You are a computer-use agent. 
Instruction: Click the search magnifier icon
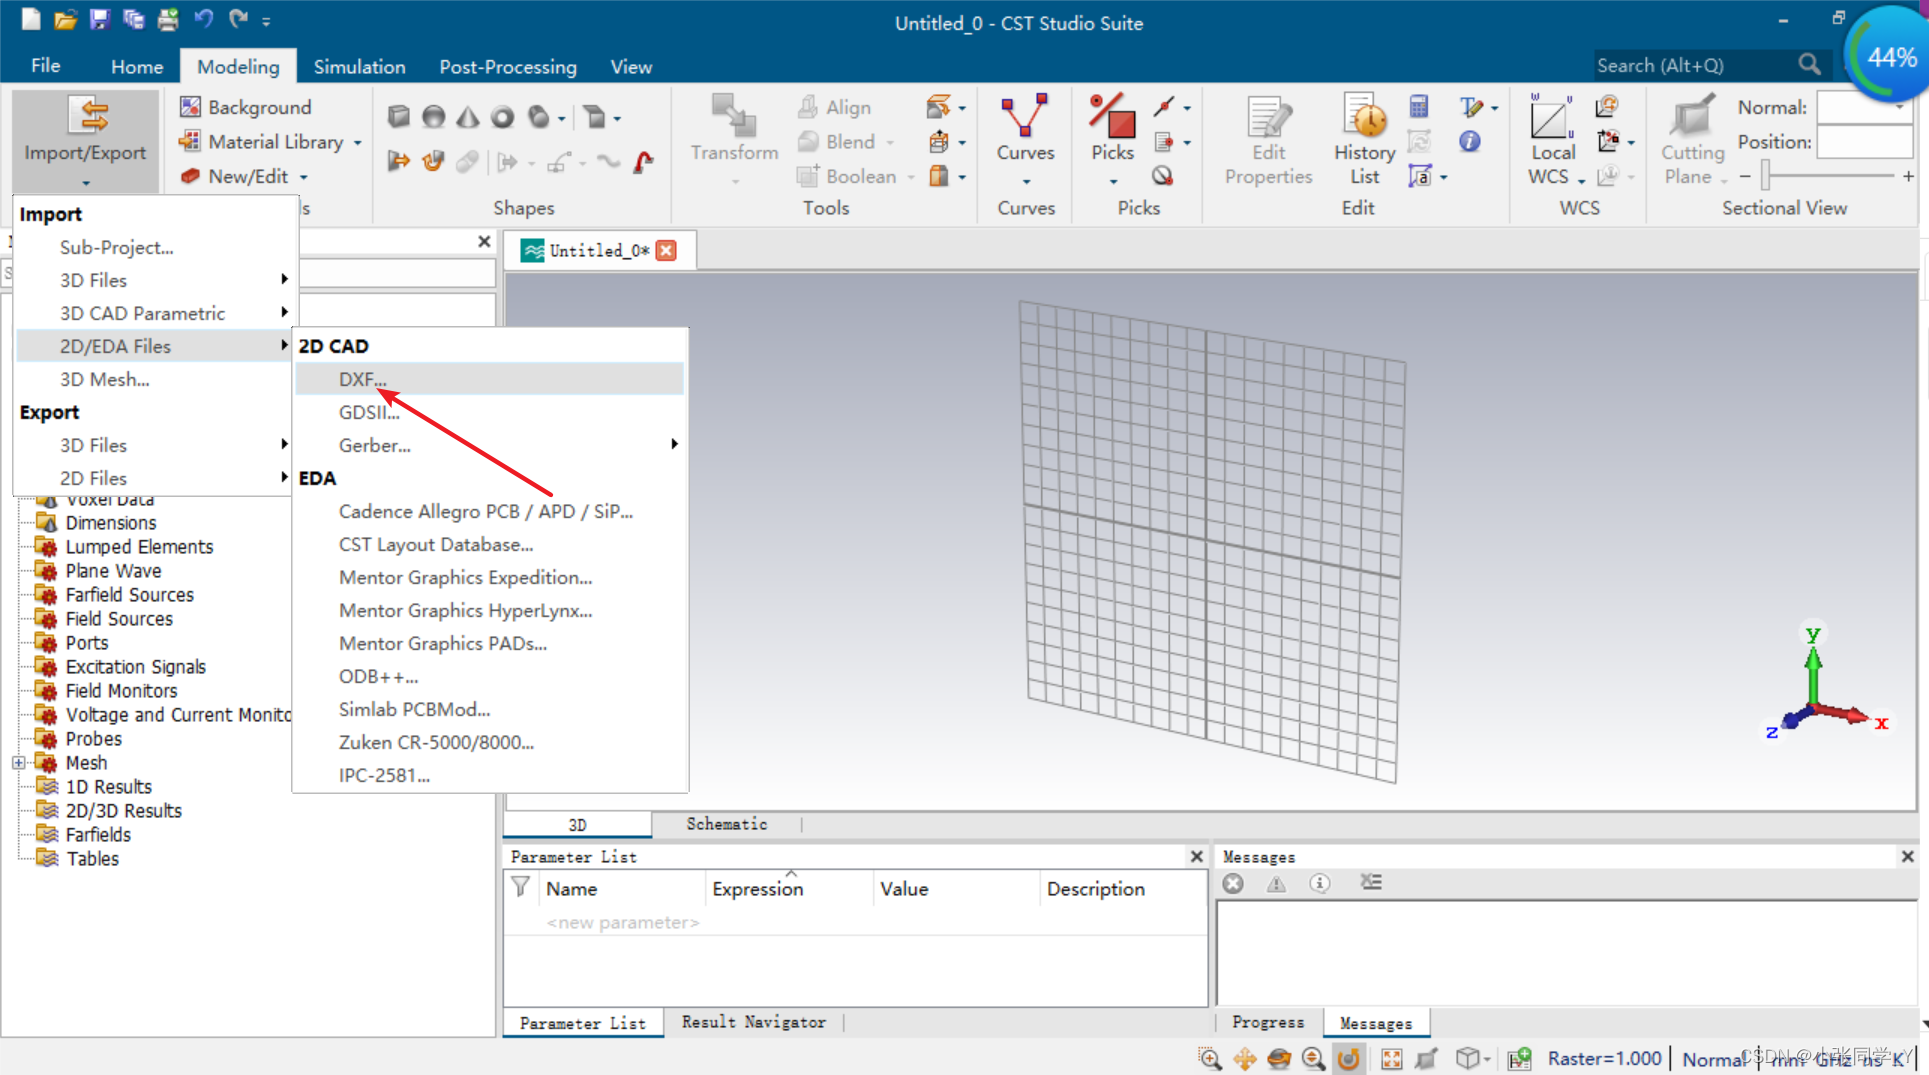click(1809, 65)
